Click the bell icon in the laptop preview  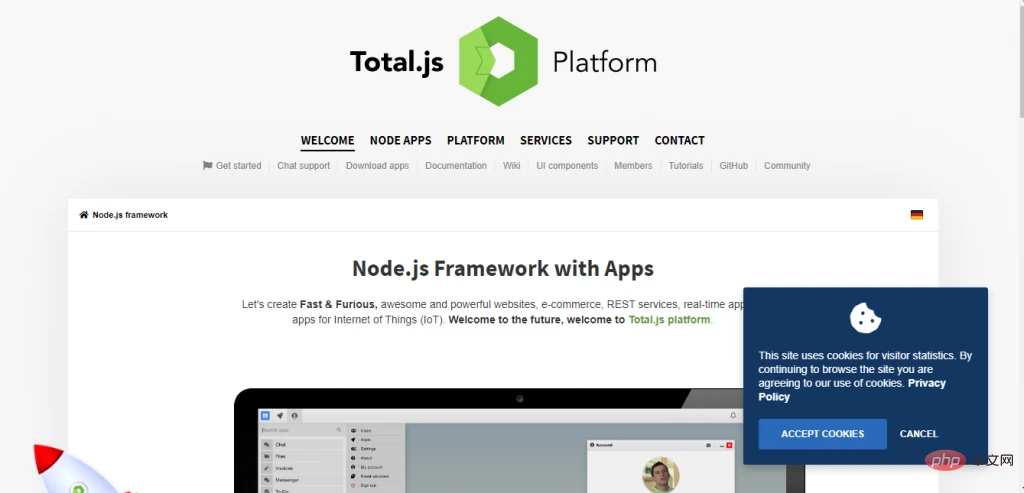pos(733,415)
